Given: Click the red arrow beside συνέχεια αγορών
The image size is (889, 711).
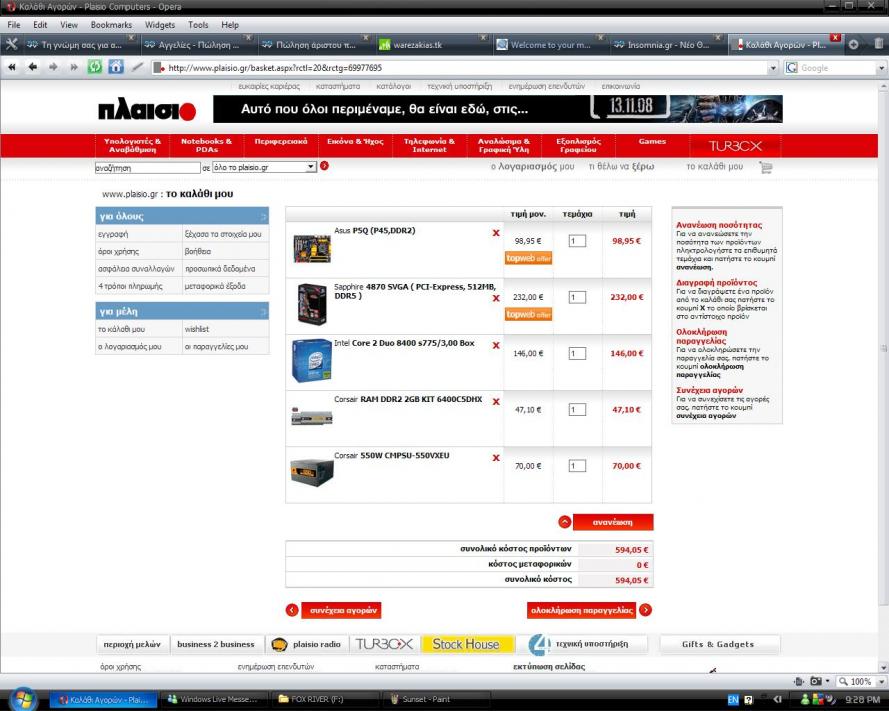Looking at the screenshot, I should [x=292, y=610].
